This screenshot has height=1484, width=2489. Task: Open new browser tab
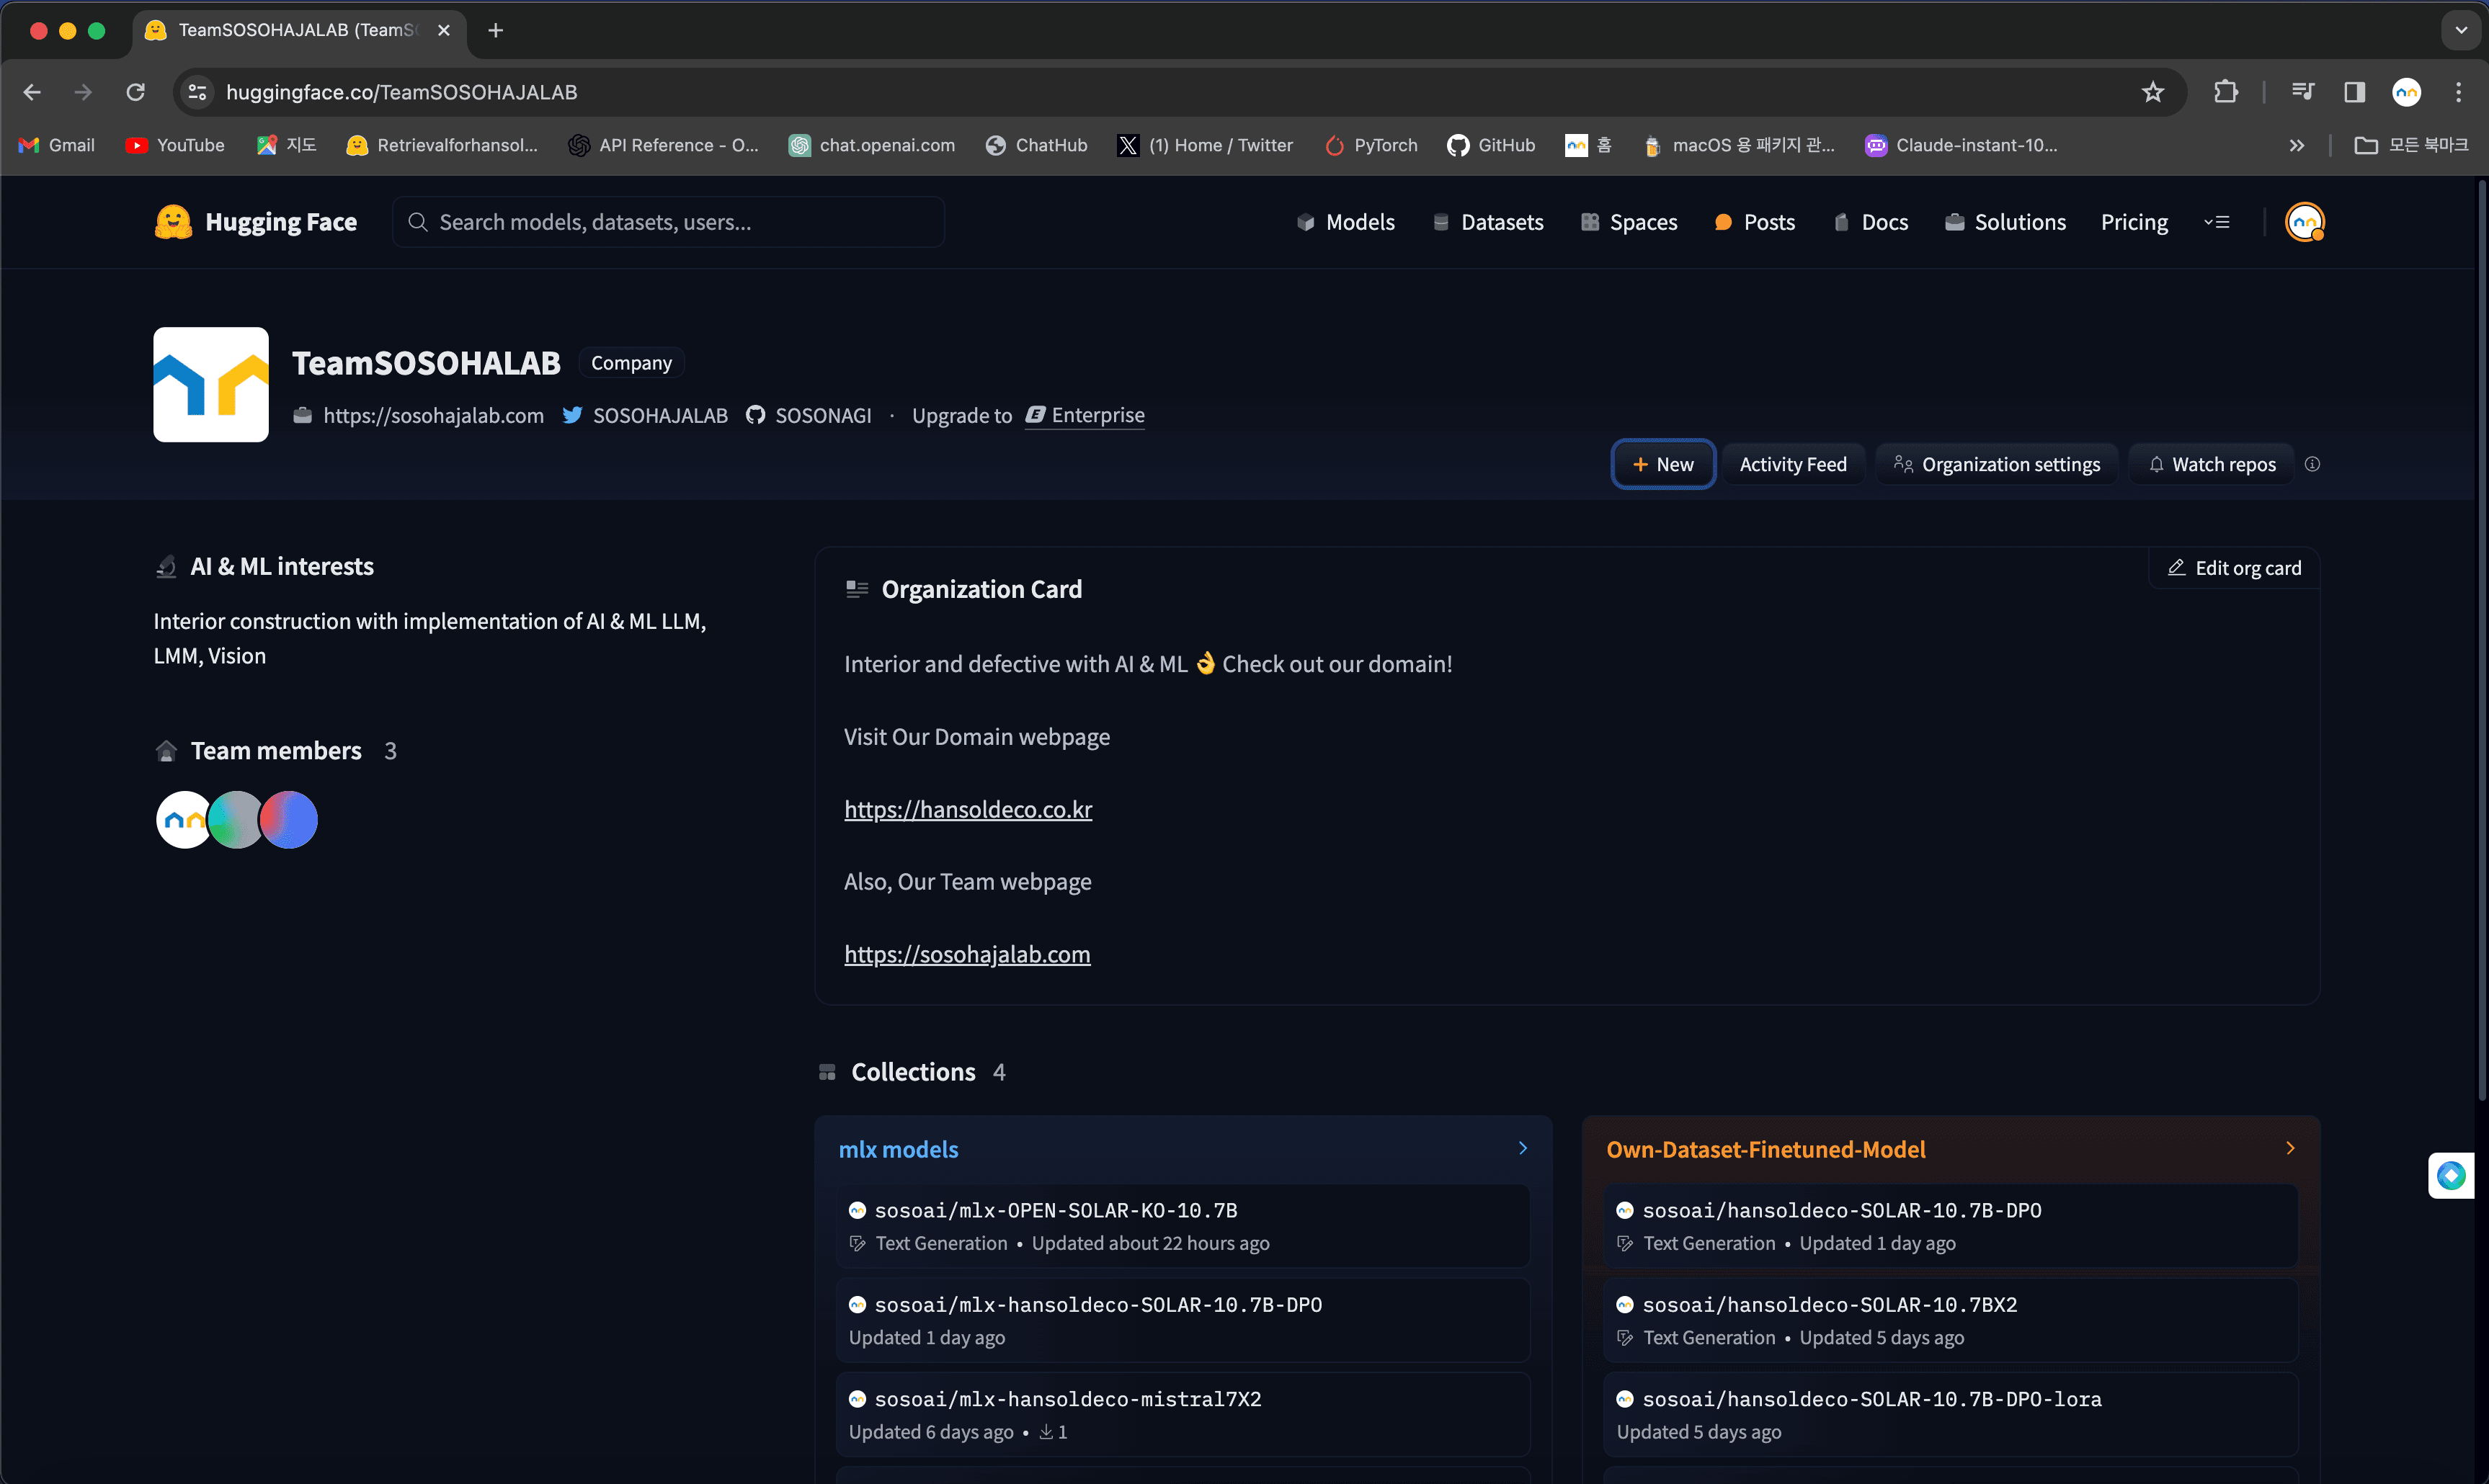(495, 30)
